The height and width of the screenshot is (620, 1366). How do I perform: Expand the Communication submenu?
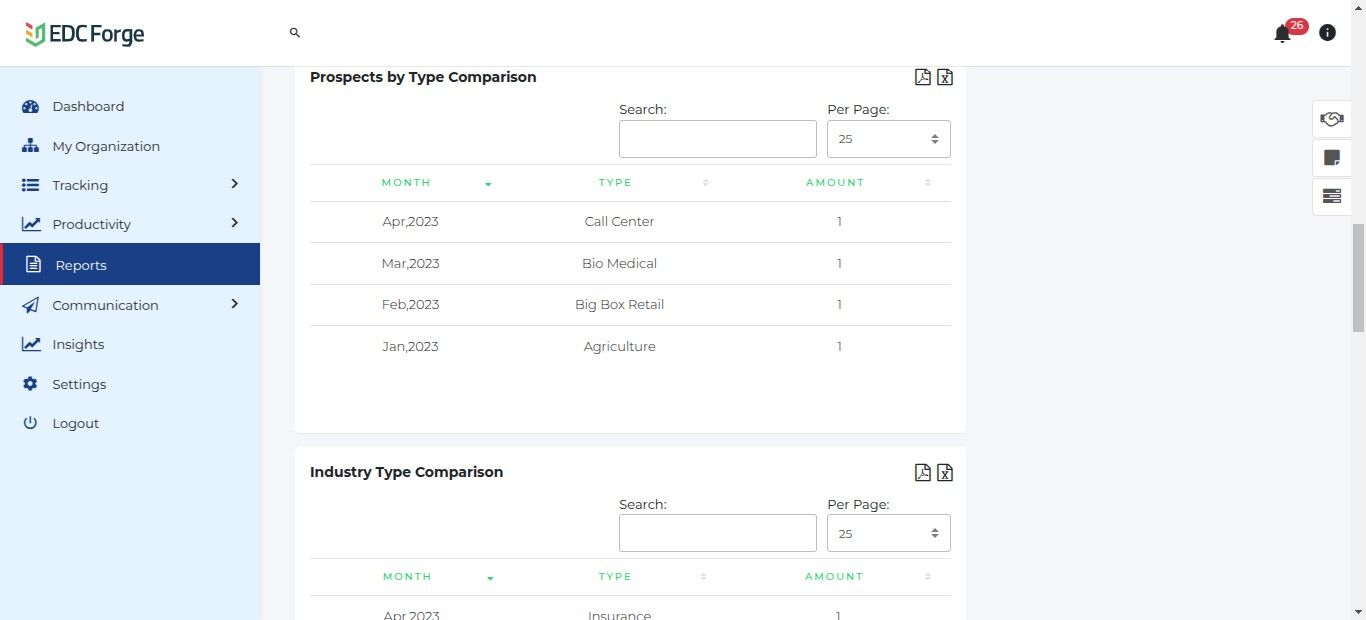[x=234, y=304]
